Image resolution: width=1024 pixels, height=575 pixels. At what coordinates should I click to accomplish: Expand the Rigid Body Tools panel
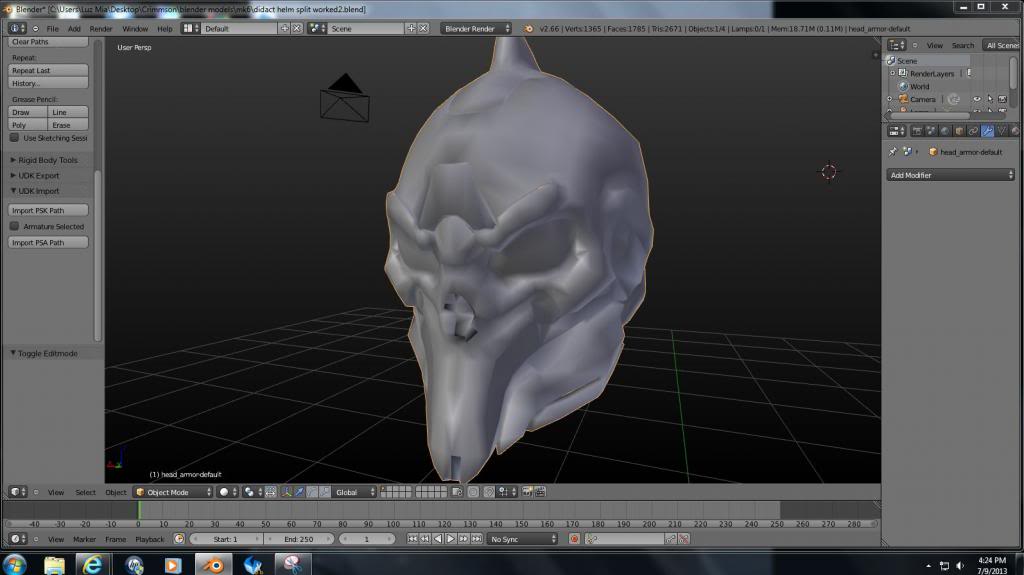[x=48, y=160]
